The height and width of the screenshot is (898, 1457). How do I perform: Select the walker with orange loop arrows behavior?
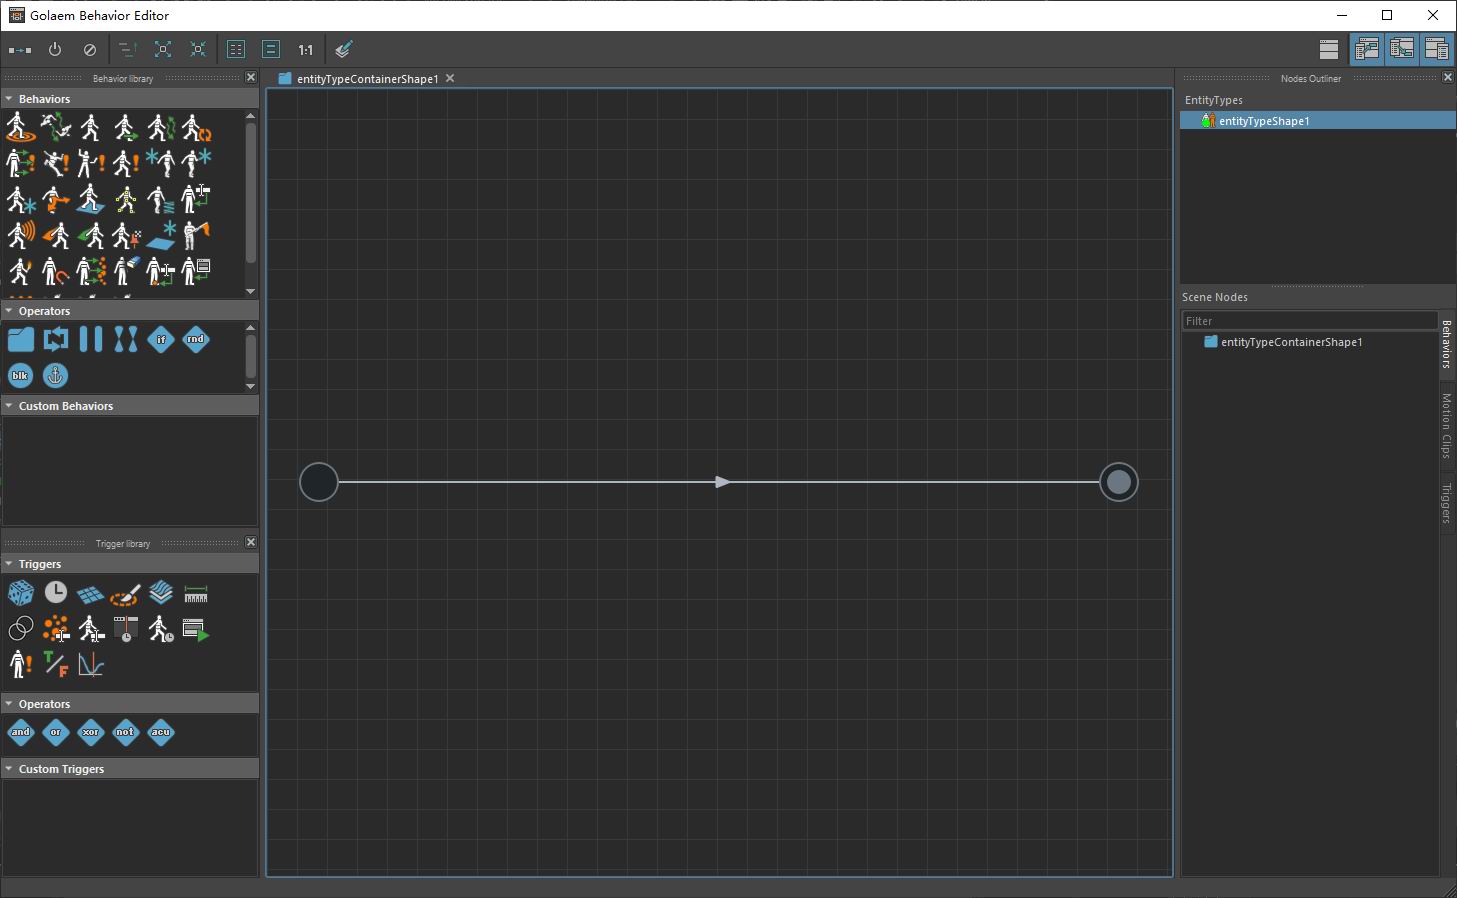[196, 127]
